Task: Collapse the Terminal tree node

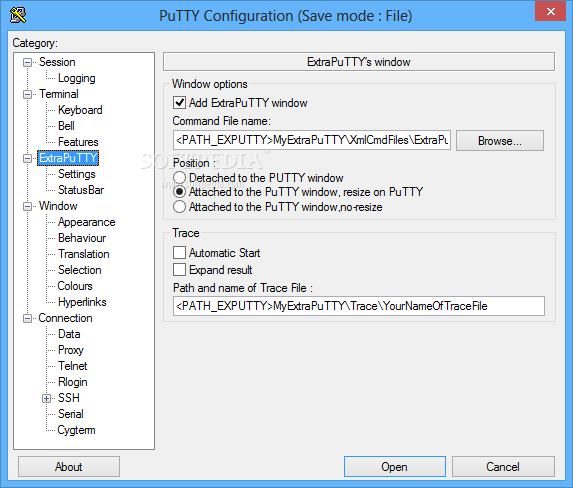Action: [27, 94]
